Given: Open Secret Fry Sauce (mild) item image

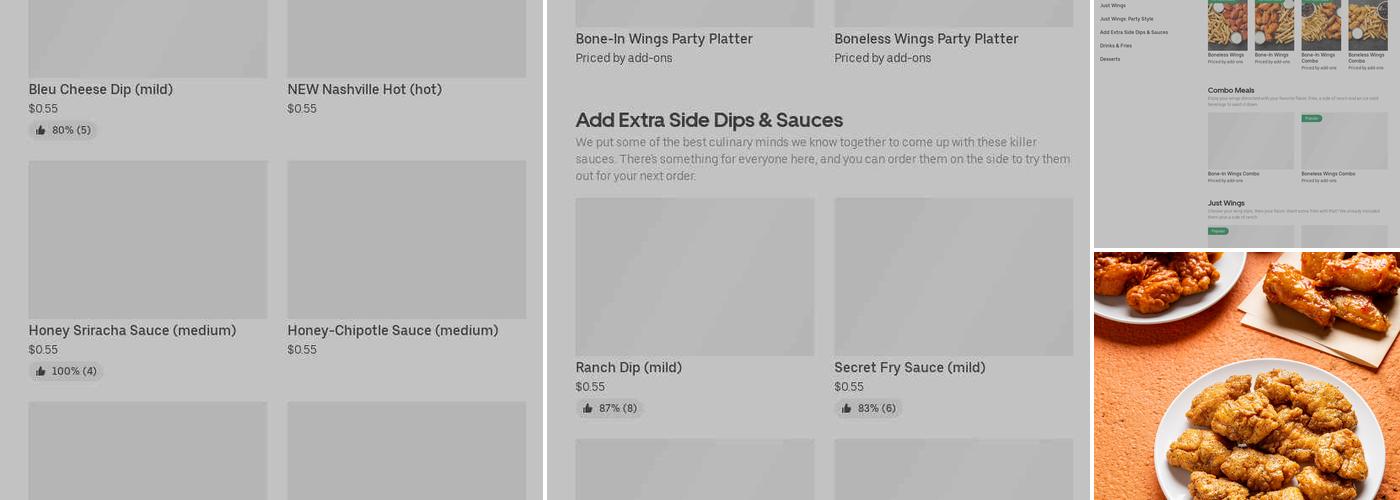Looking at the screenshot, I should pos(953,277).
